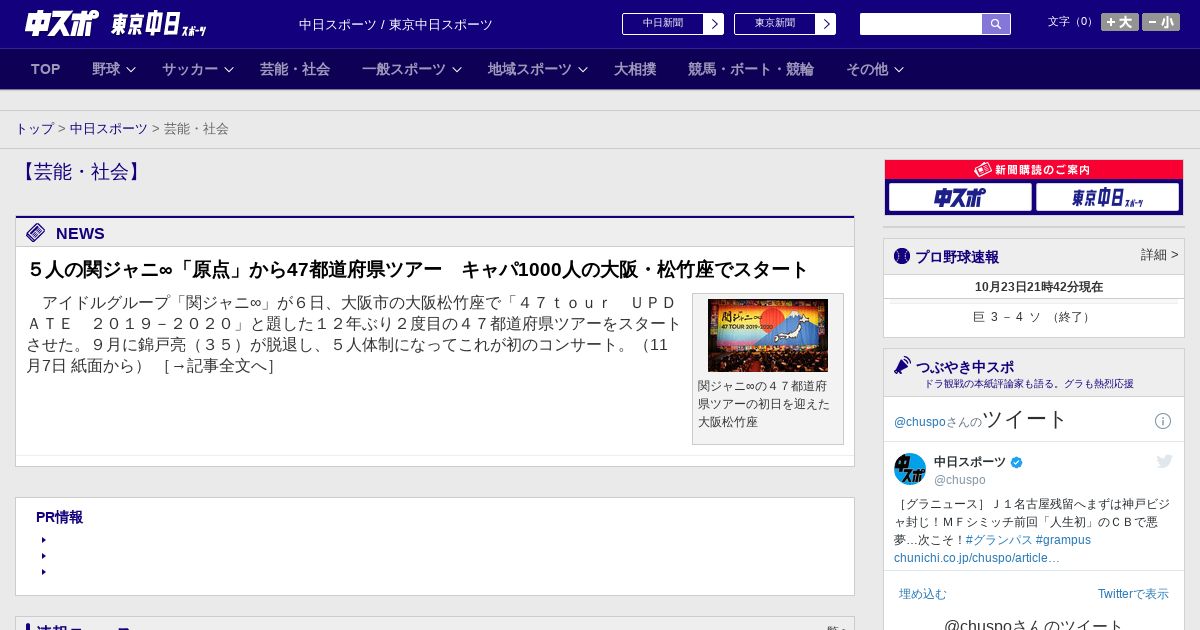Image resolution: width=1200 pixels, height=630 pixels.
Task: Click 新聞購読のご案内 banner header
Action: click(x=1034, y=170)
